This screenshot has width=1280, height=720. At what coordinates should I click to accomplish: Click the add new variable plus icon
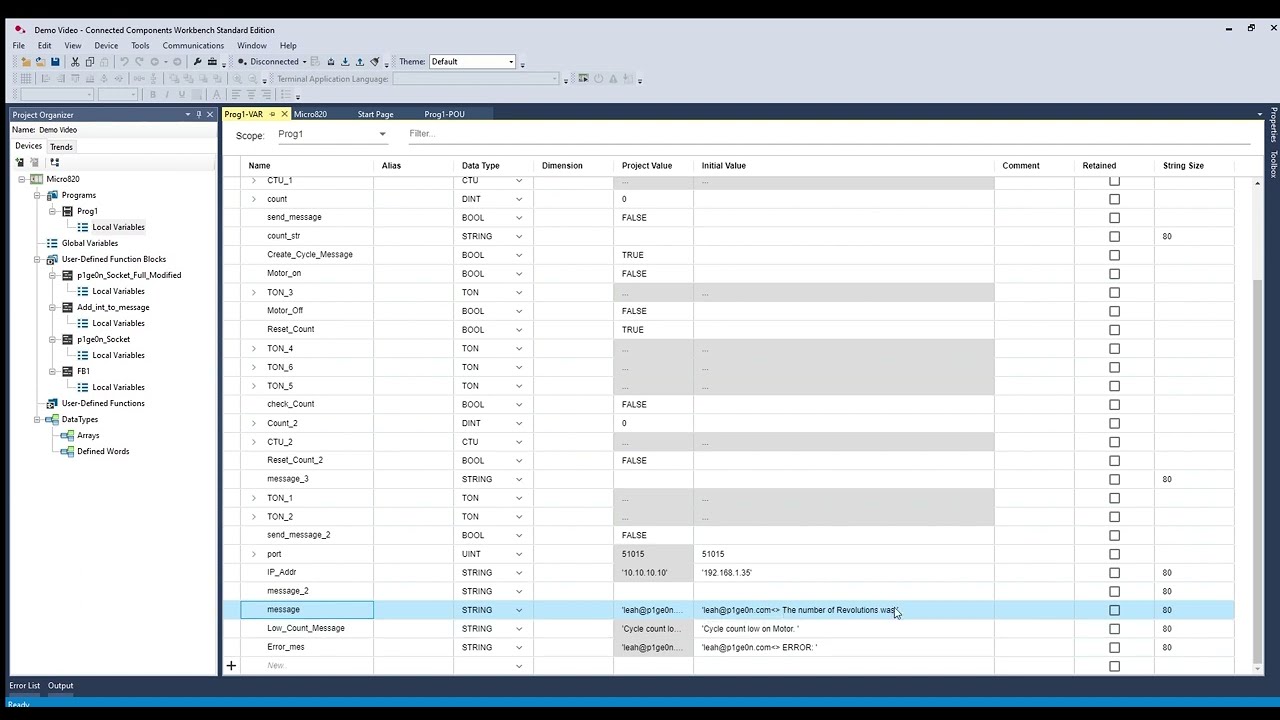click(x=231, y=666)
